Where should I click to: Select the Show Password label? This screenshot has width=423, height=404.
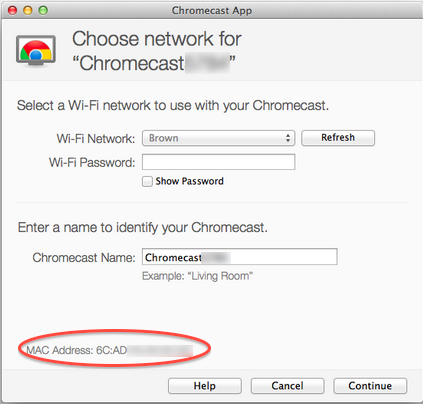[x=189, y=181]
